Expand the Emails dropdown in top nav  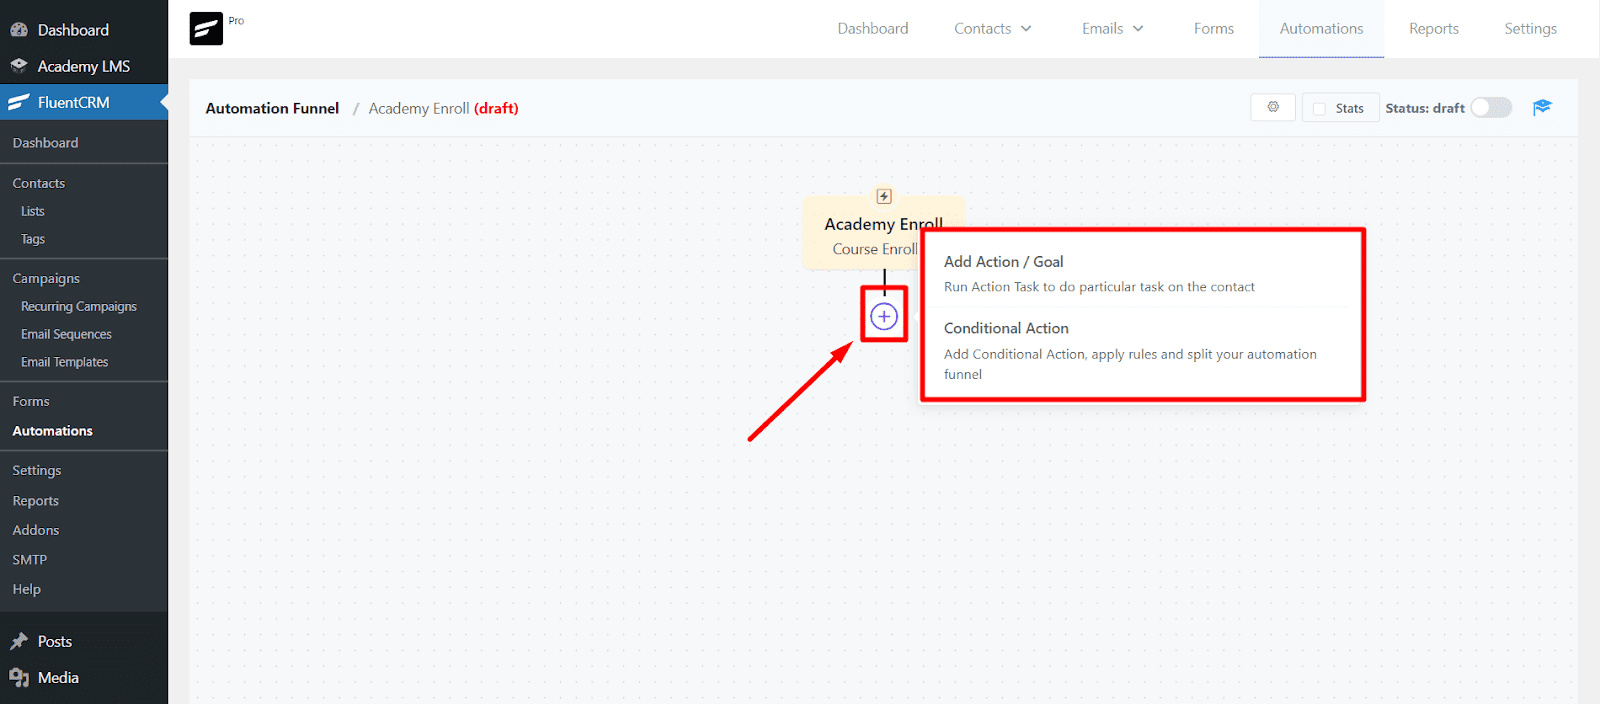(1112, 29)
